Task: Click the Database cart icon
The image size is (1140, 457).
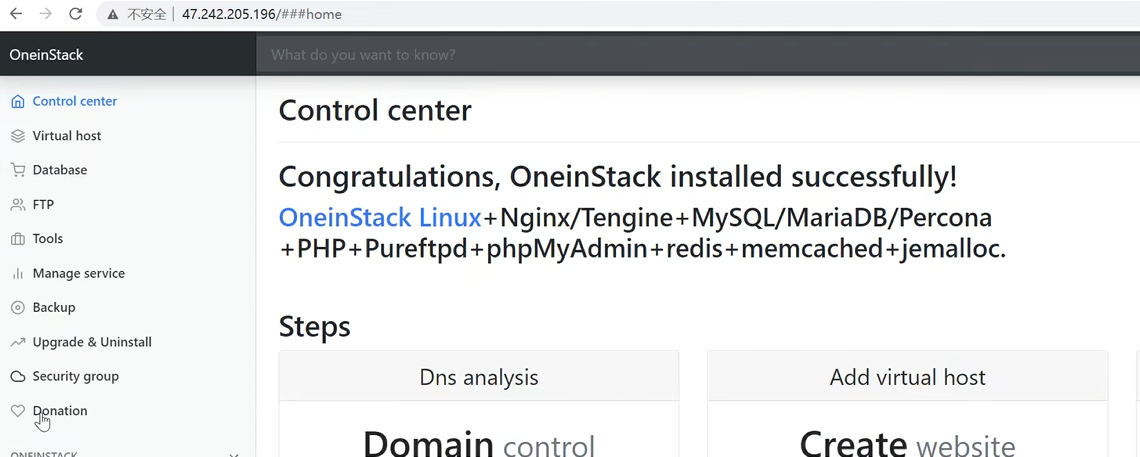Action: [x=17, y=170]
